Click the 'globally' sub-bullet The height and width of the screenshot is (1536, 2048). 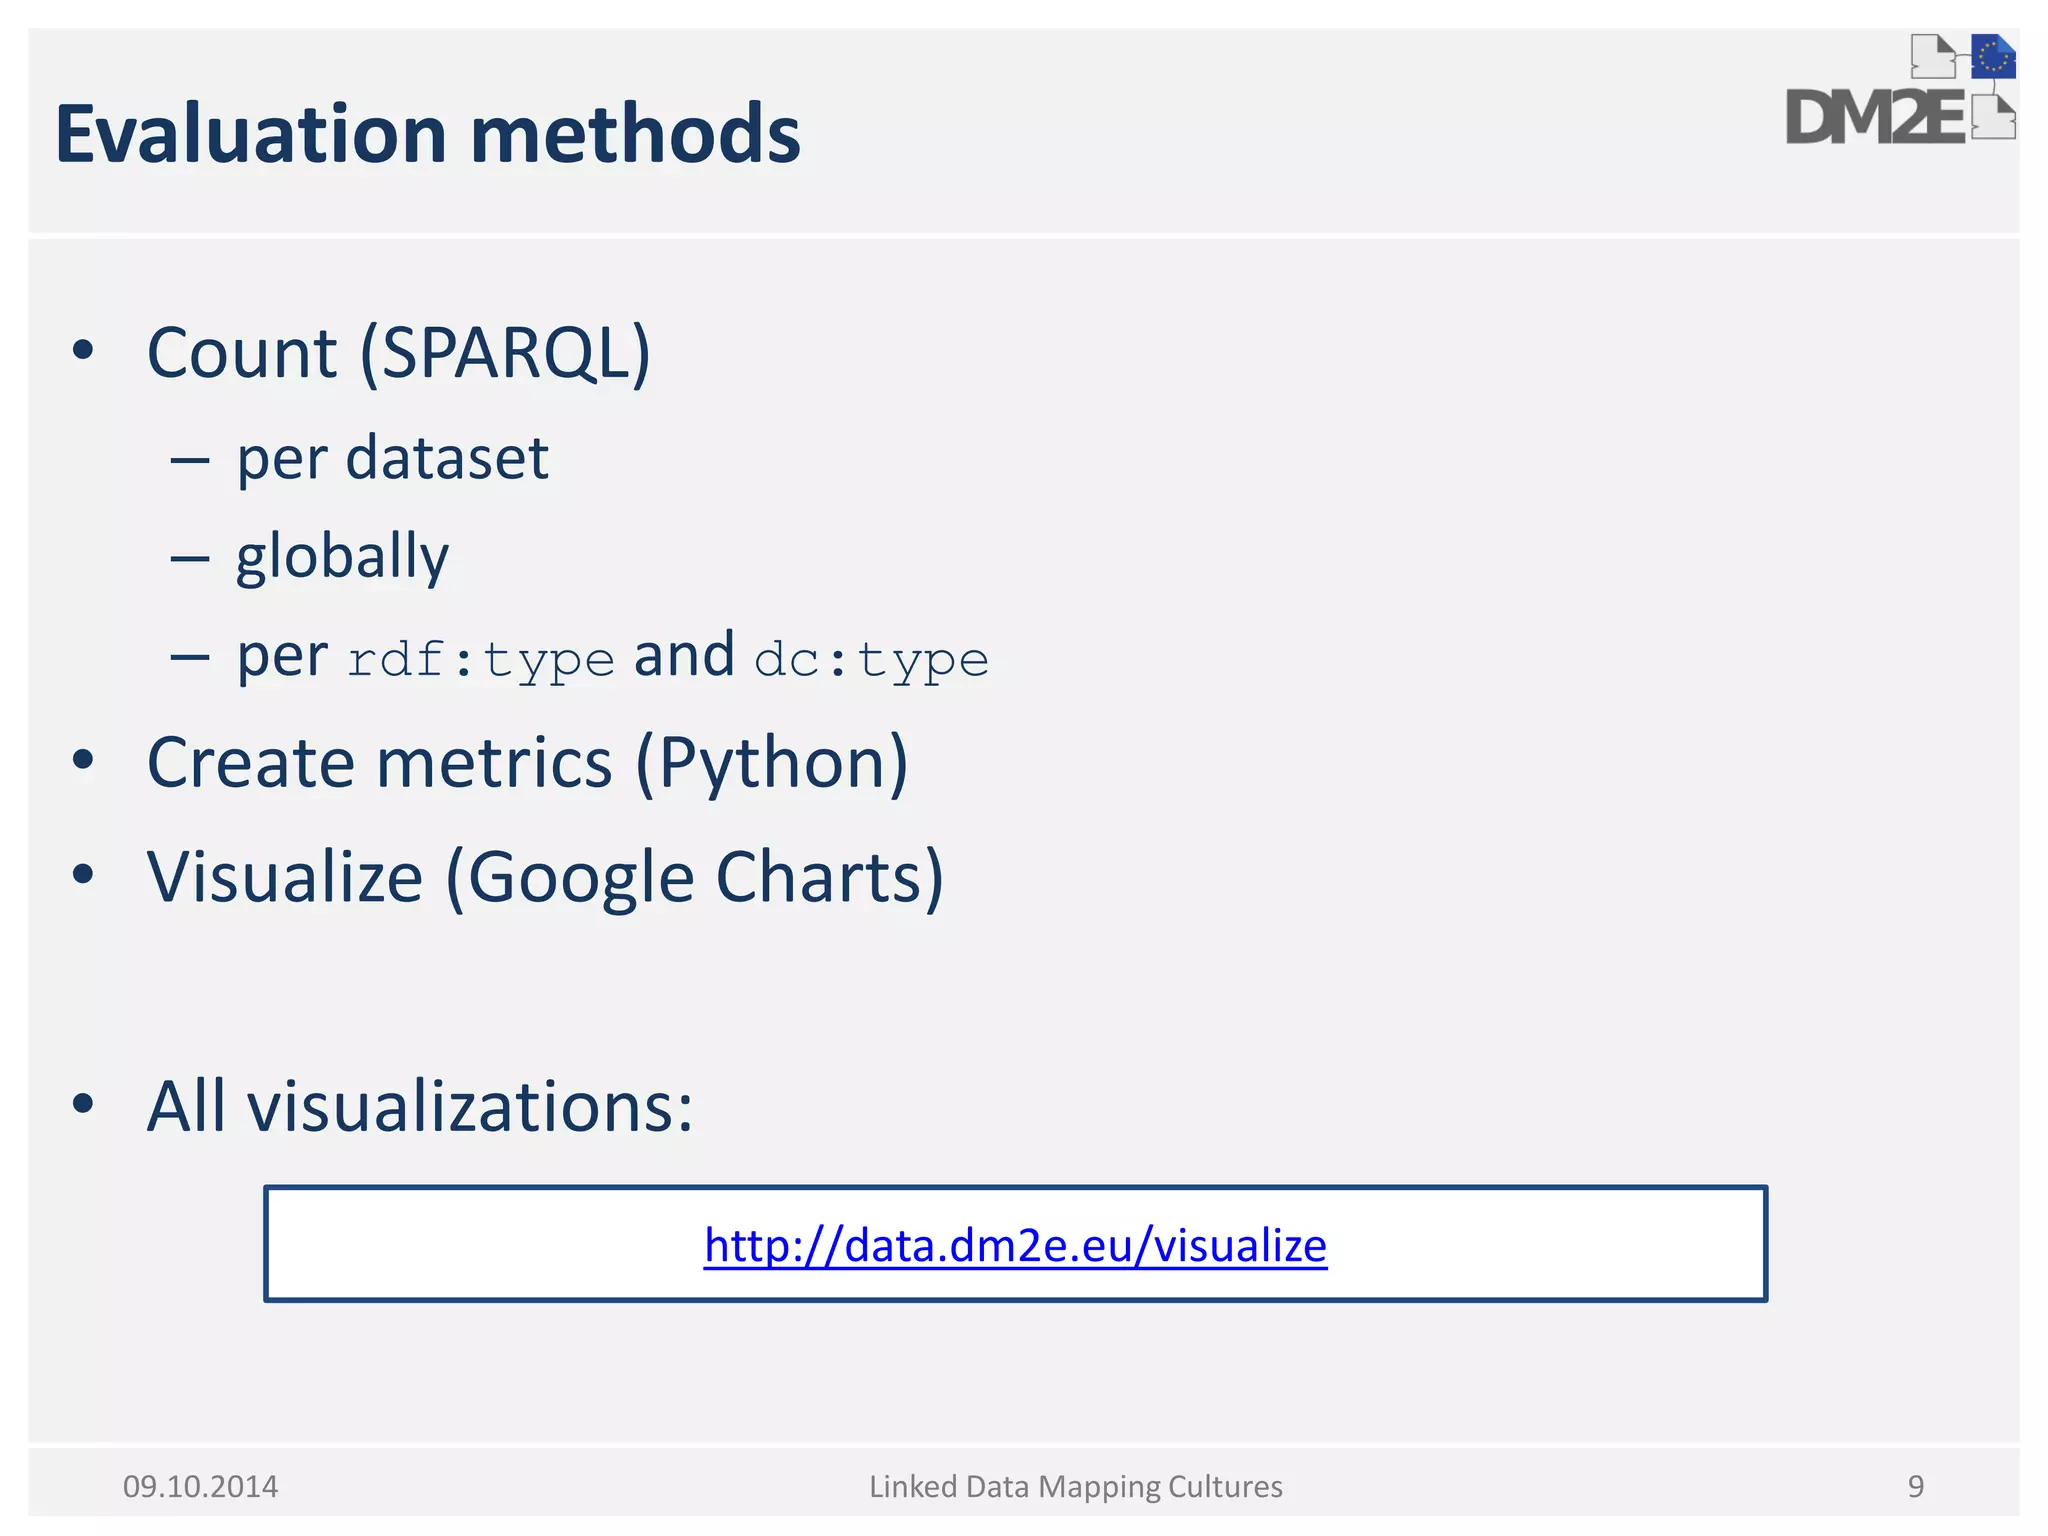[342, 557]
